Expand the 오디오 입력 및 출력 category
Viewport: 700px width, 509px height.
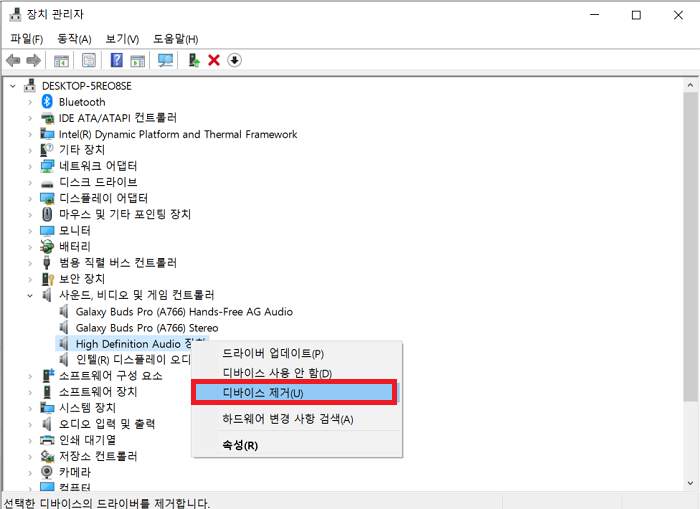pyautogui.click(x=30, y=424)
